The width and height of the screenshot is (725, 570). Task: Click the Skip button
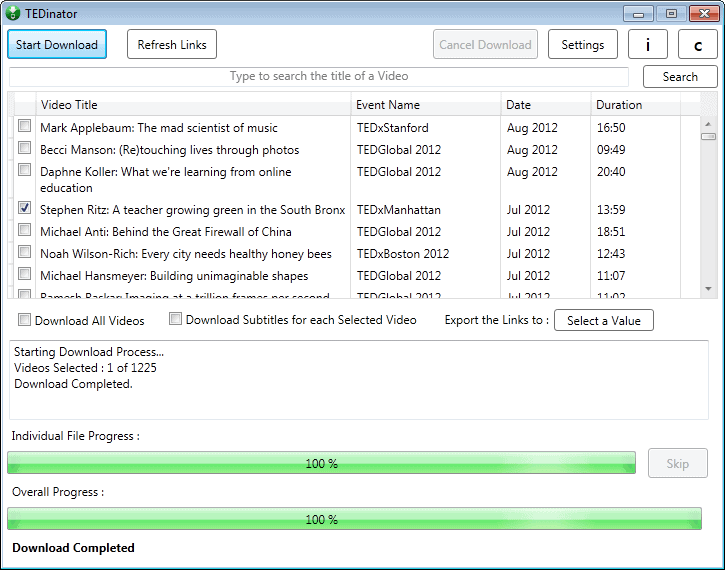[677, 463]
